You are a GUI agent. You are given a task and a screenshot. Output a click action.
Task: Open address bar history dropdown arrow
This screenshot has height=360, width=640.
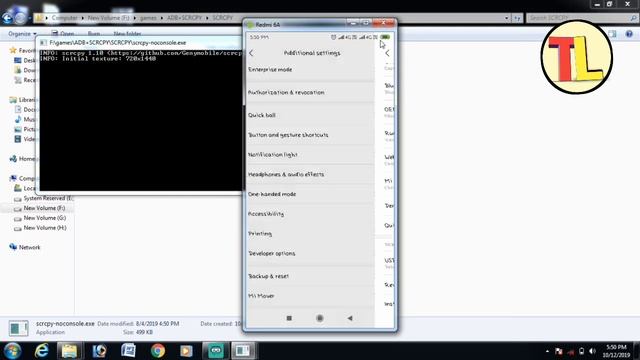[507, 18]
